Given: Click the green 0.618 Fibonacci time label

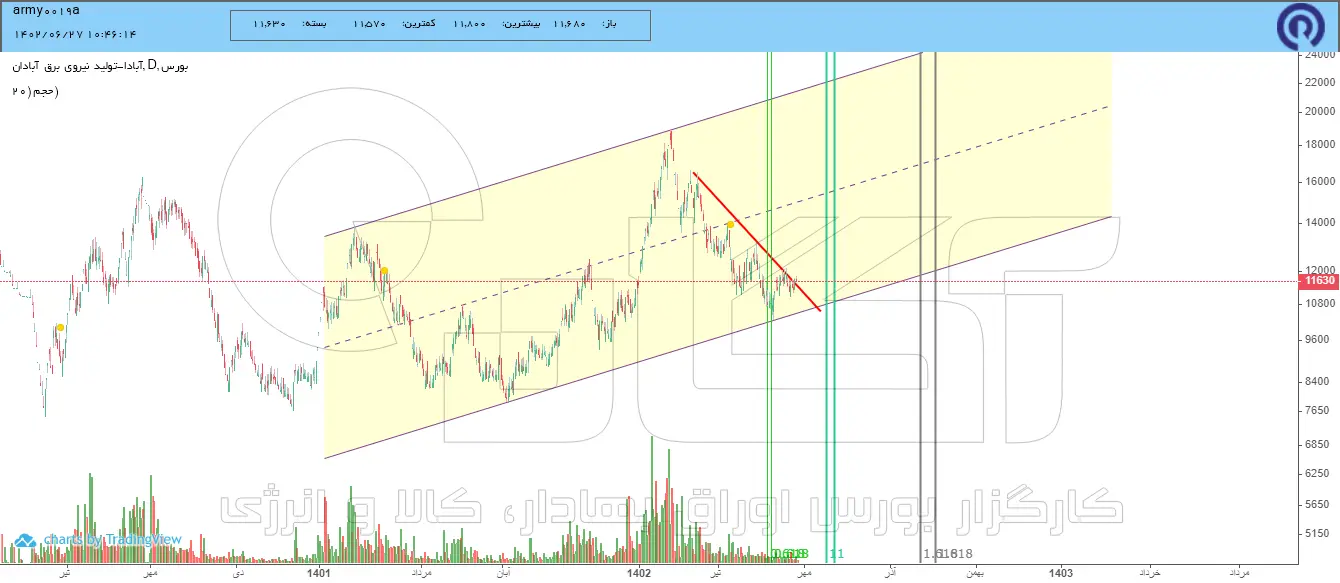Looking at the screenshot, I should [789, 554].
